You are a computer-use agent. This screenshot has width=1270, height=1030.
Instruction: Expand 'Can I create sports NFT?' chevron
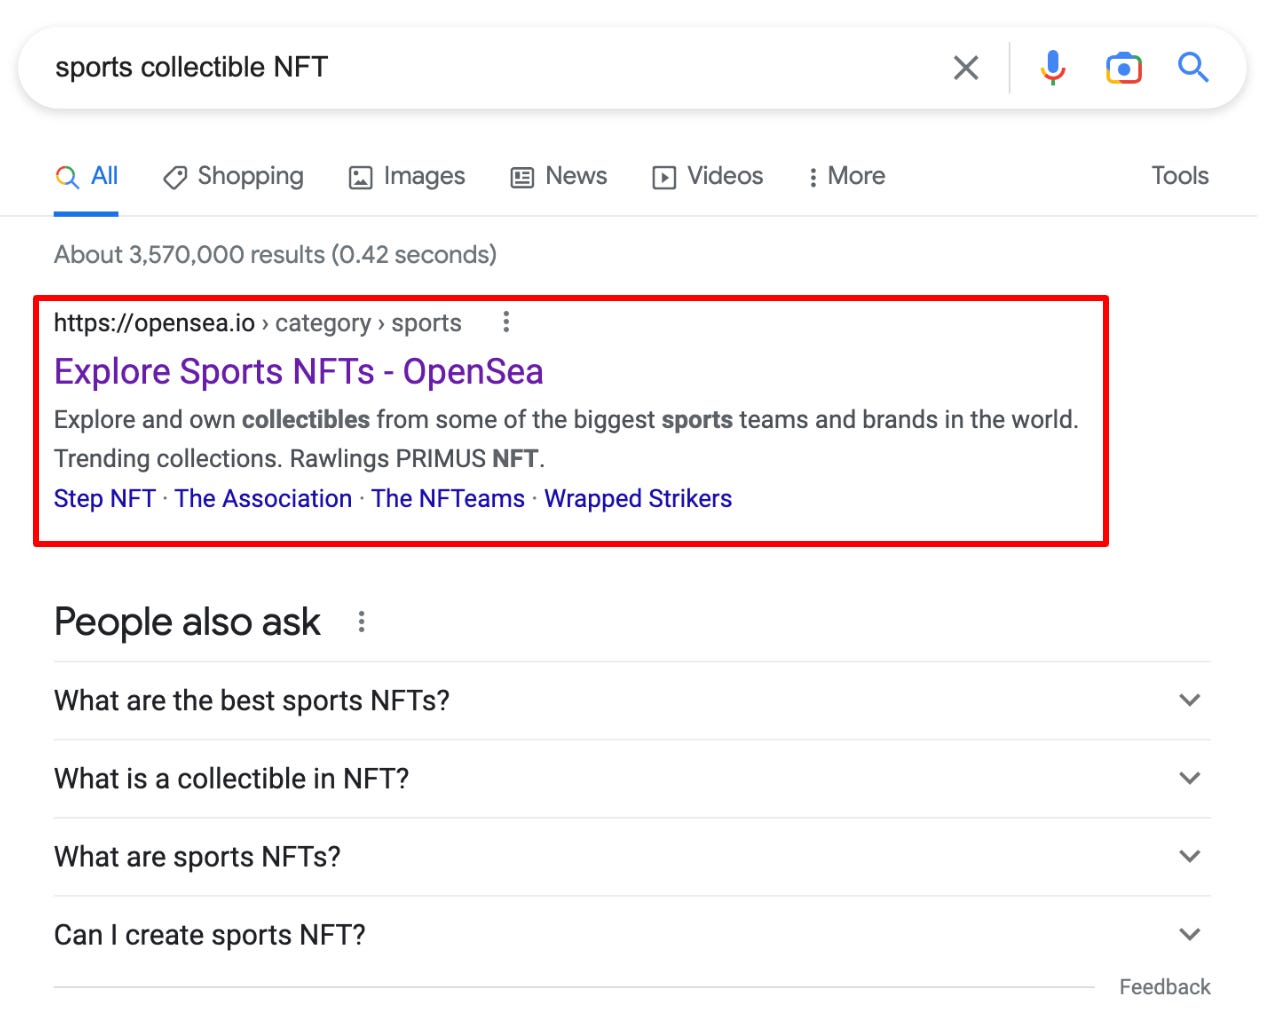[1189, 934]
